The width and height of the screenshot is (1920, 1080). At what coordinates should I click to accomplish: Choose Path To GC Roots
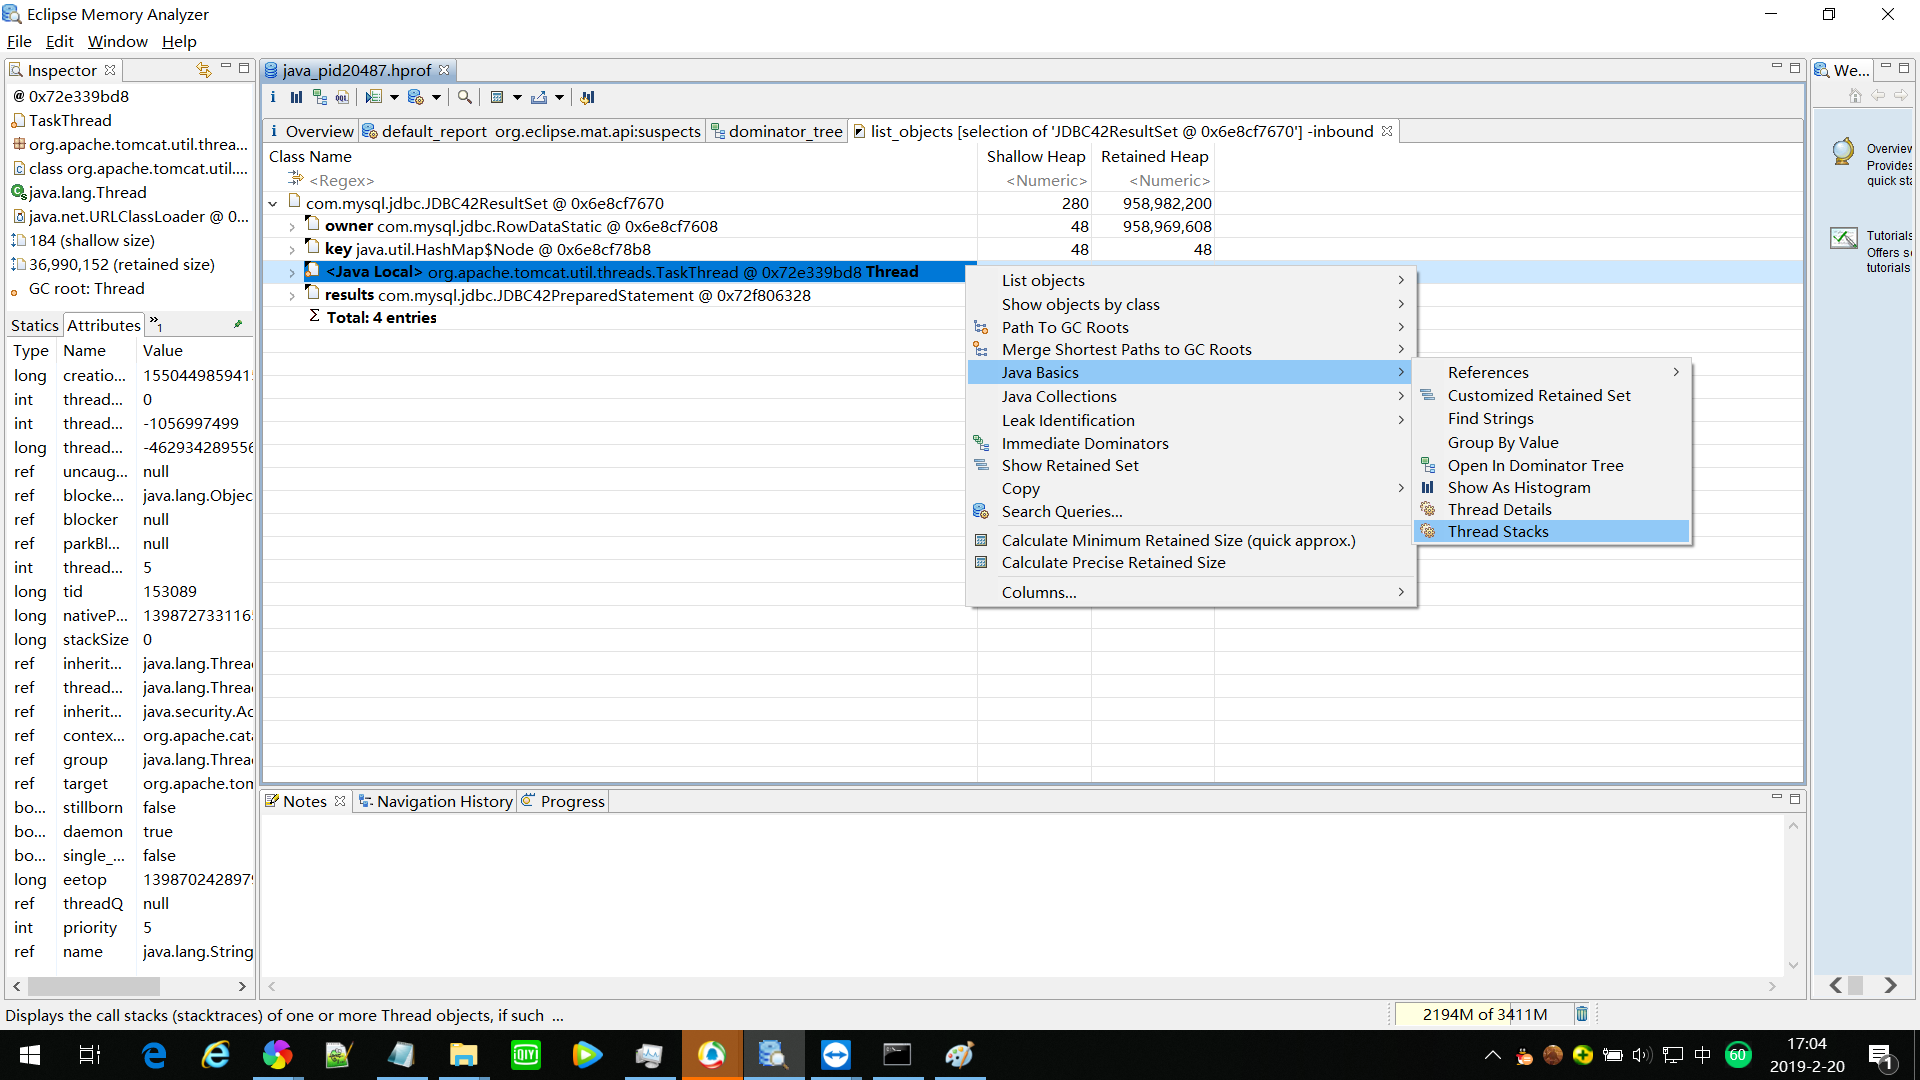pos(1064,327)
